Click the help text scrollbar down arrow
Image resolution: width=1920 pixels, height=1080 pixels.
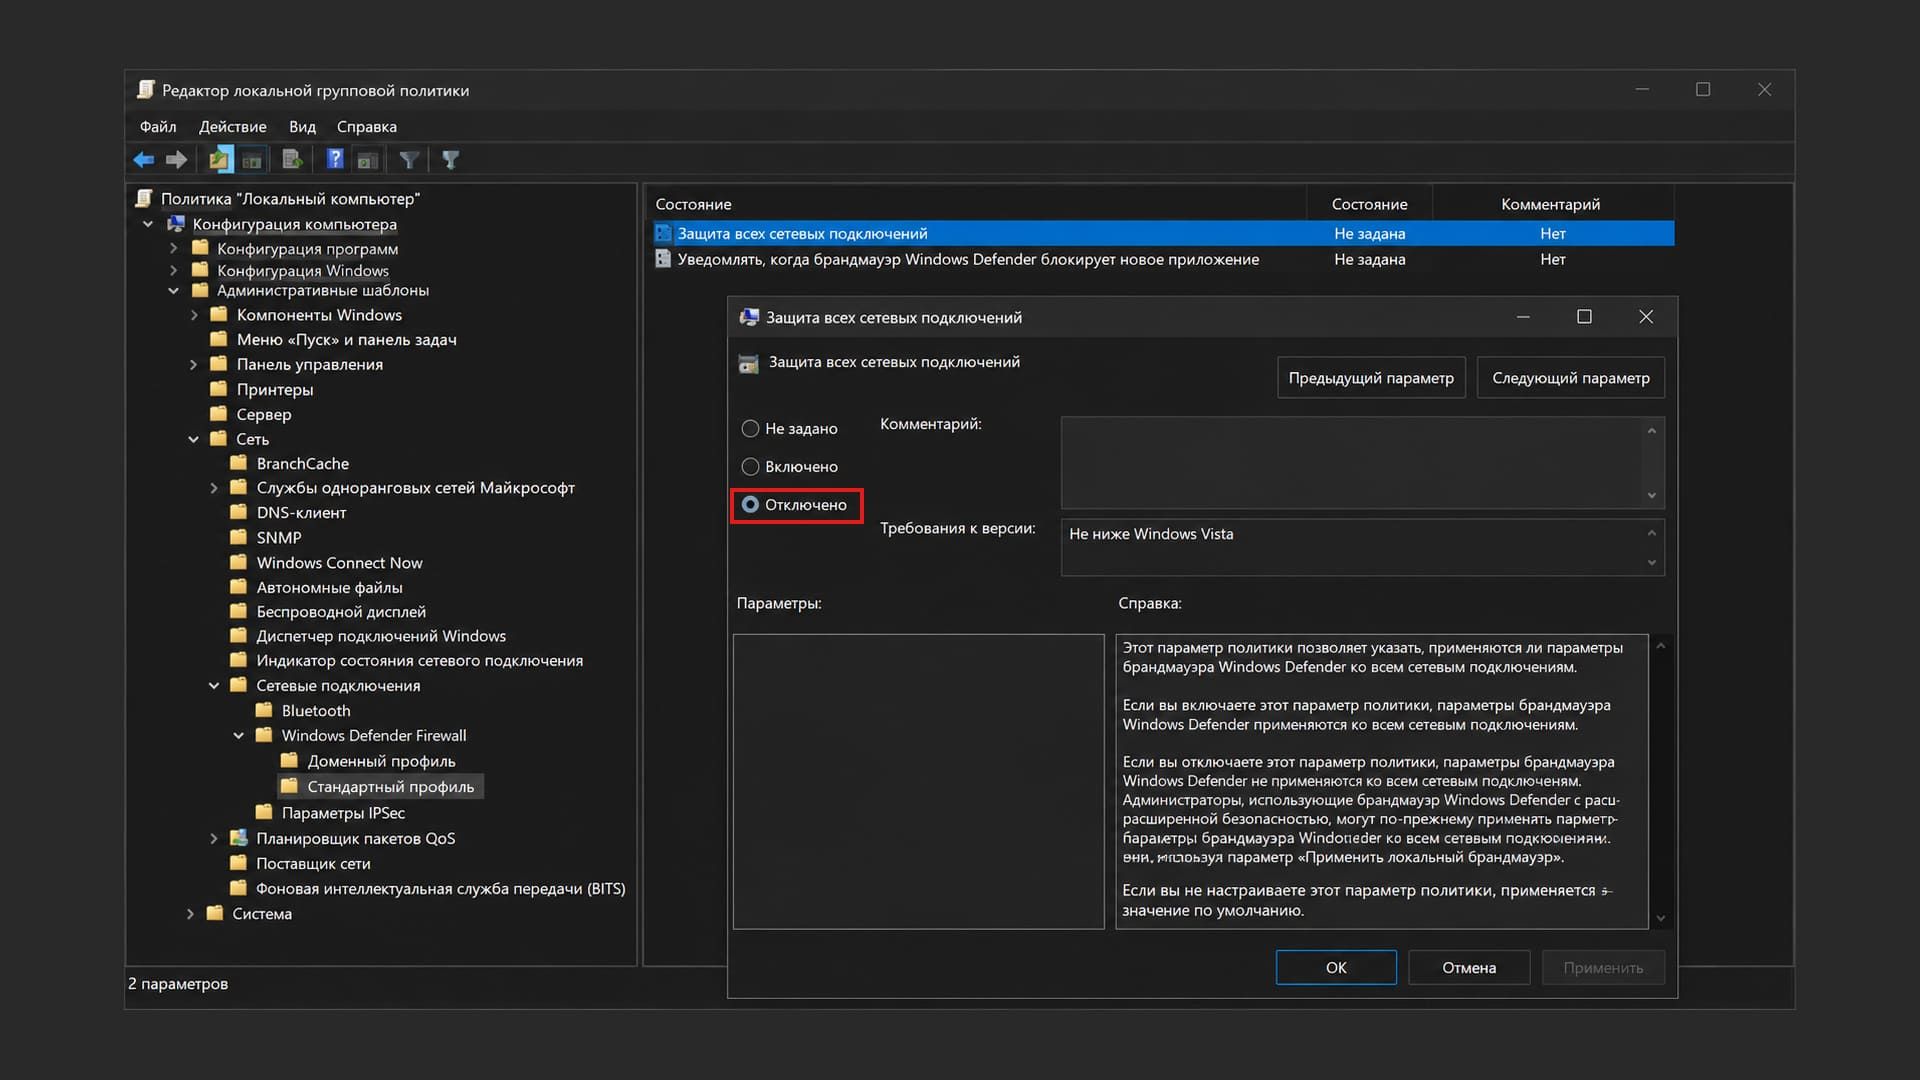(x=1660, y=918)
